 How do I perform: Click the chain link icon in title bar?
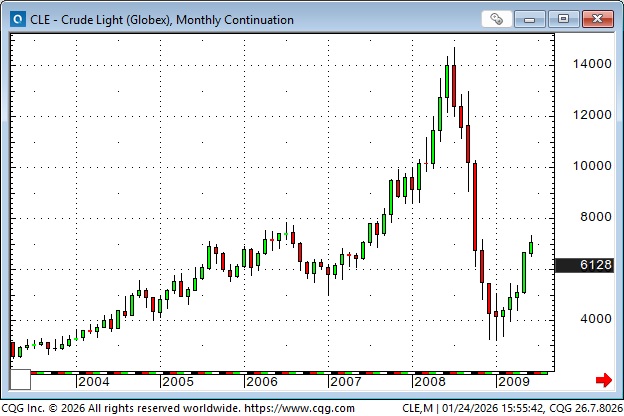[x=497, y=19]
